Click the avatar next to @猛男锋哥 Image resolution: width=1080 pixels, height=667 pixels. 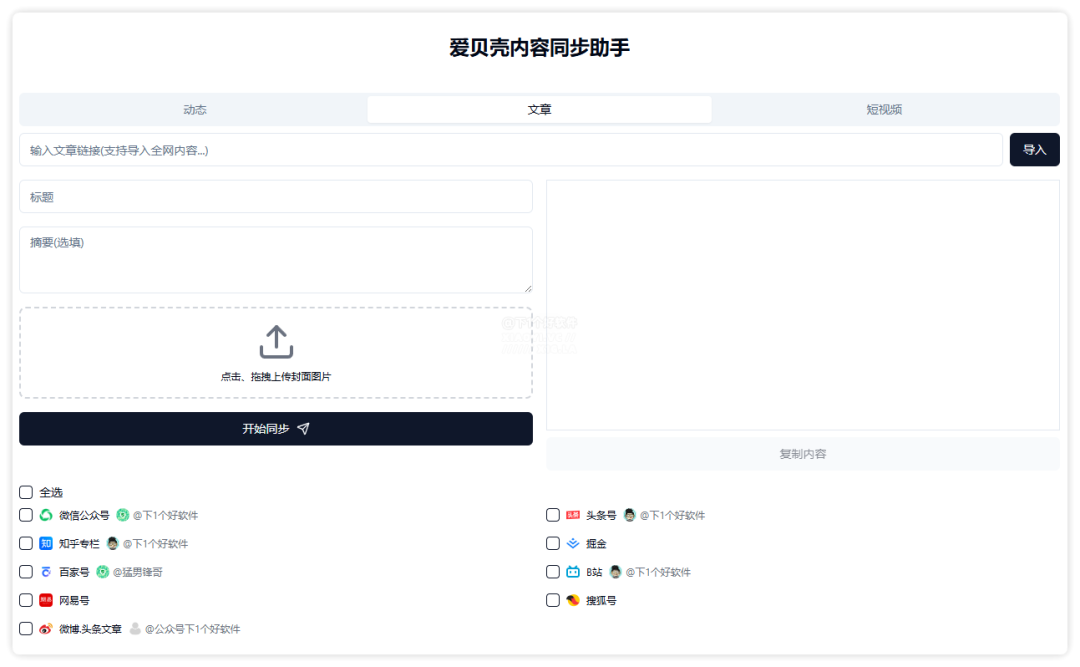point(103,572)
